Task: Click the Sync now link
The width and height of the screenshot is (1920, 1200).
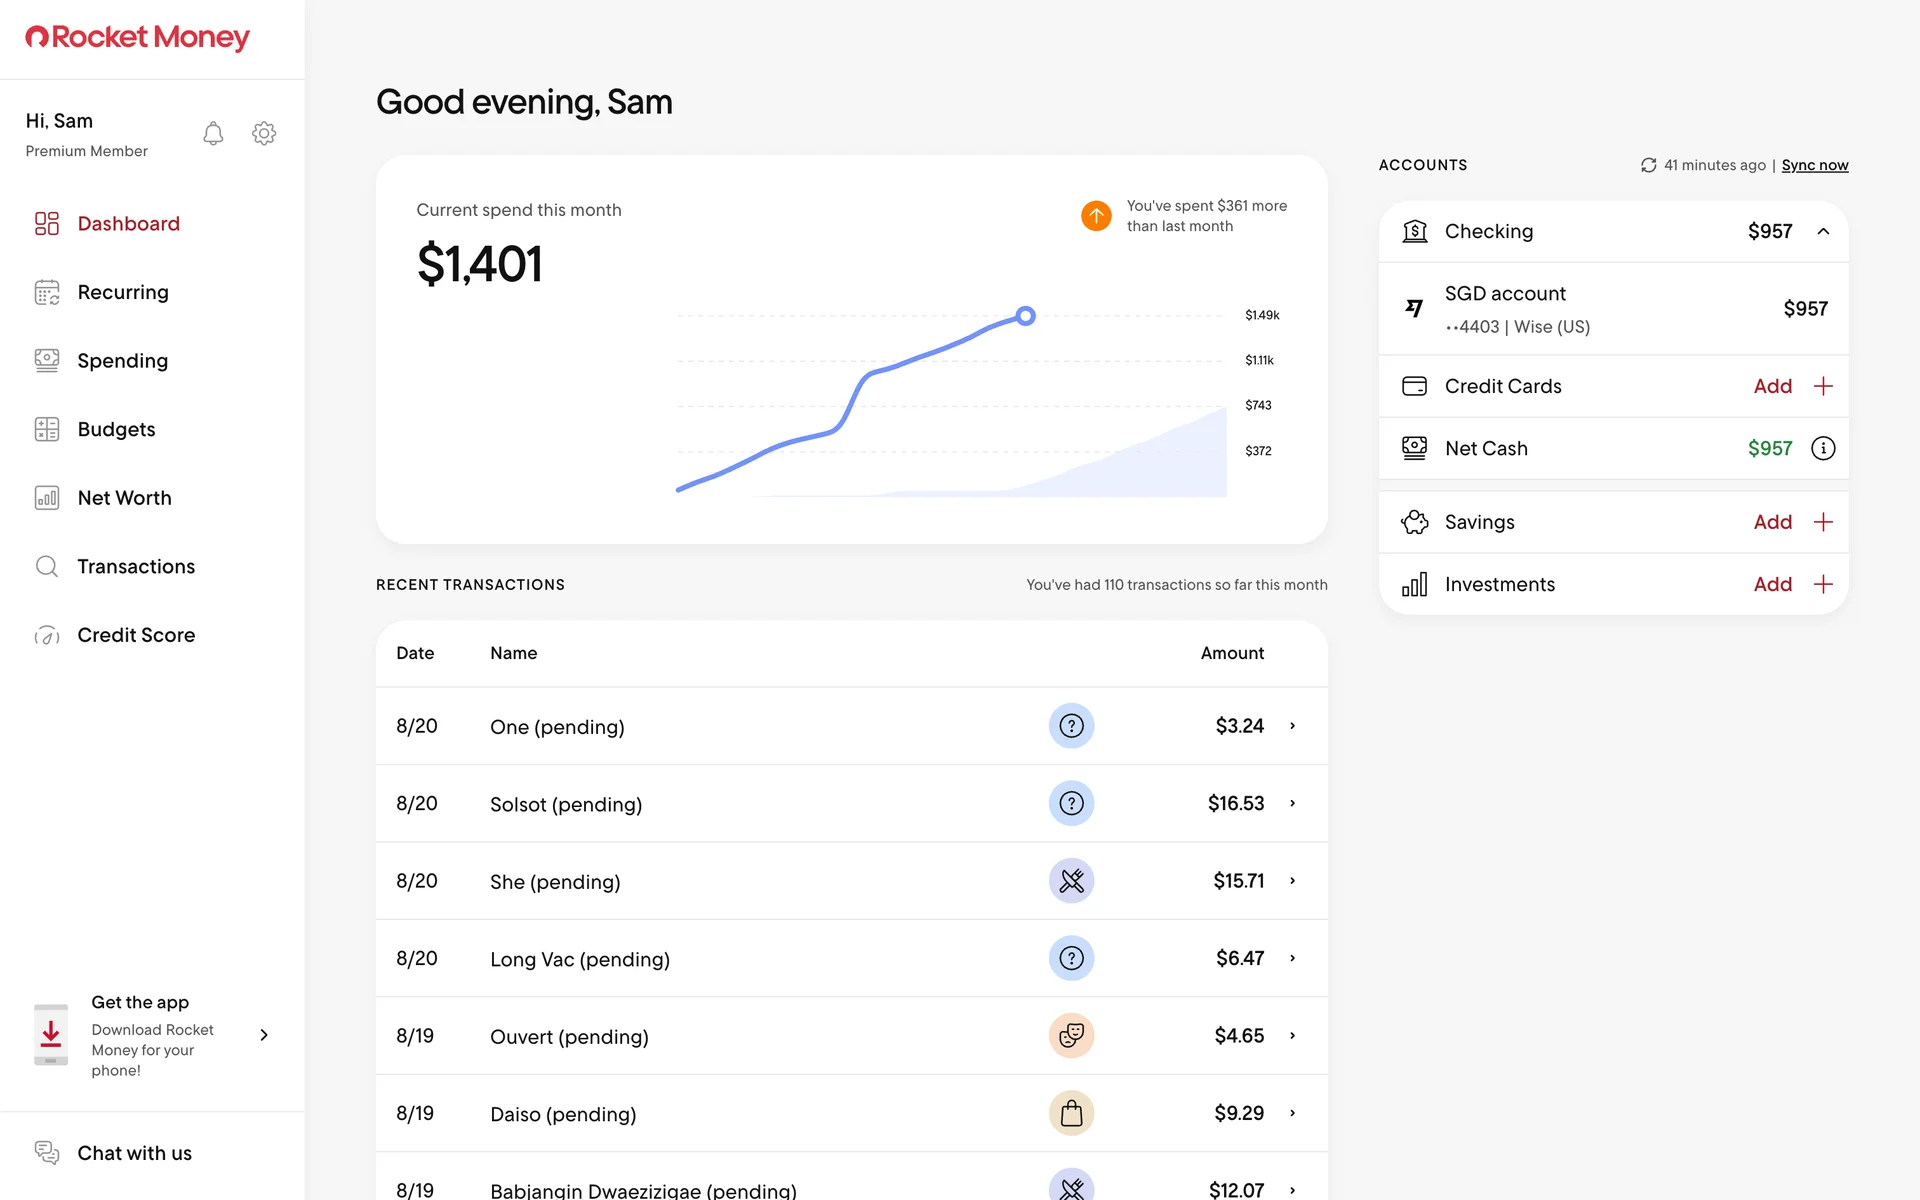Action: (x=1814, y=165)
